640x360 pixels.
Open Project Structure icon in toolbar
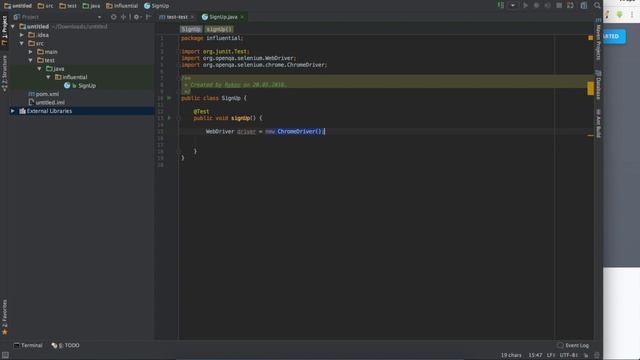tap(584, 5)
